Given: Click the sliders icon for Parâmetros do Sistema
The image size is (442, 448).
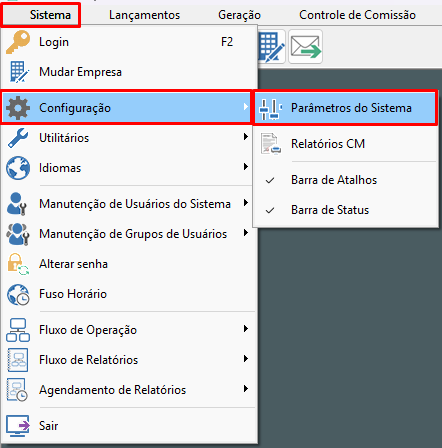Looking at the screenshot, I should 270,109.
